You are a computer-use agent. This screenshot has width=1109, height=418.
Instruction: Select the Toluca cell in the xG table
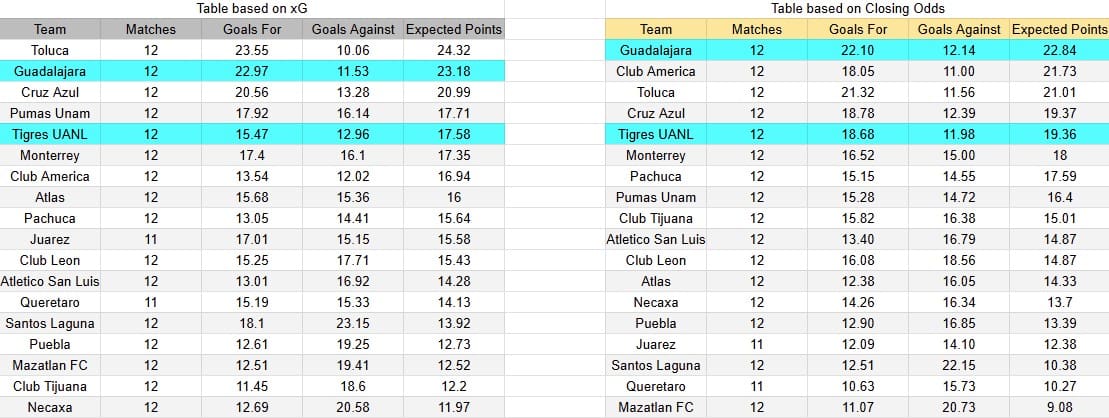50,50
